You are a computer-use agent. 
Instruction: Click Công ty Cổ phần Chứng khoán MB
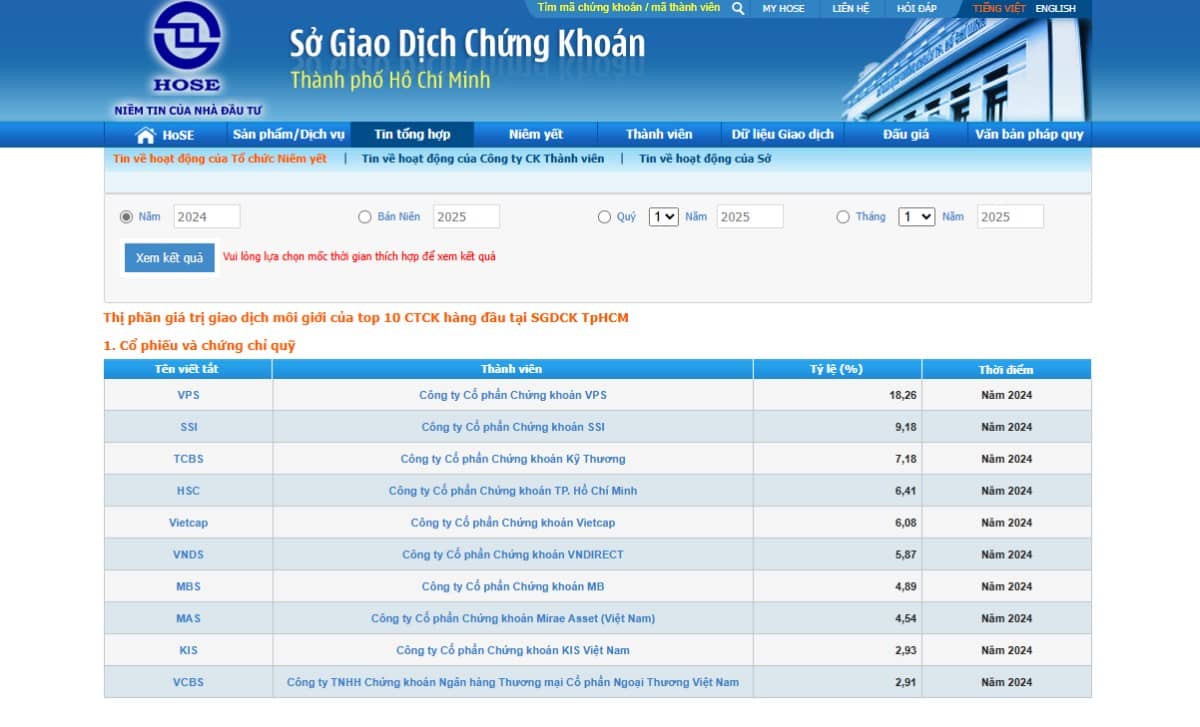point(513,587)
